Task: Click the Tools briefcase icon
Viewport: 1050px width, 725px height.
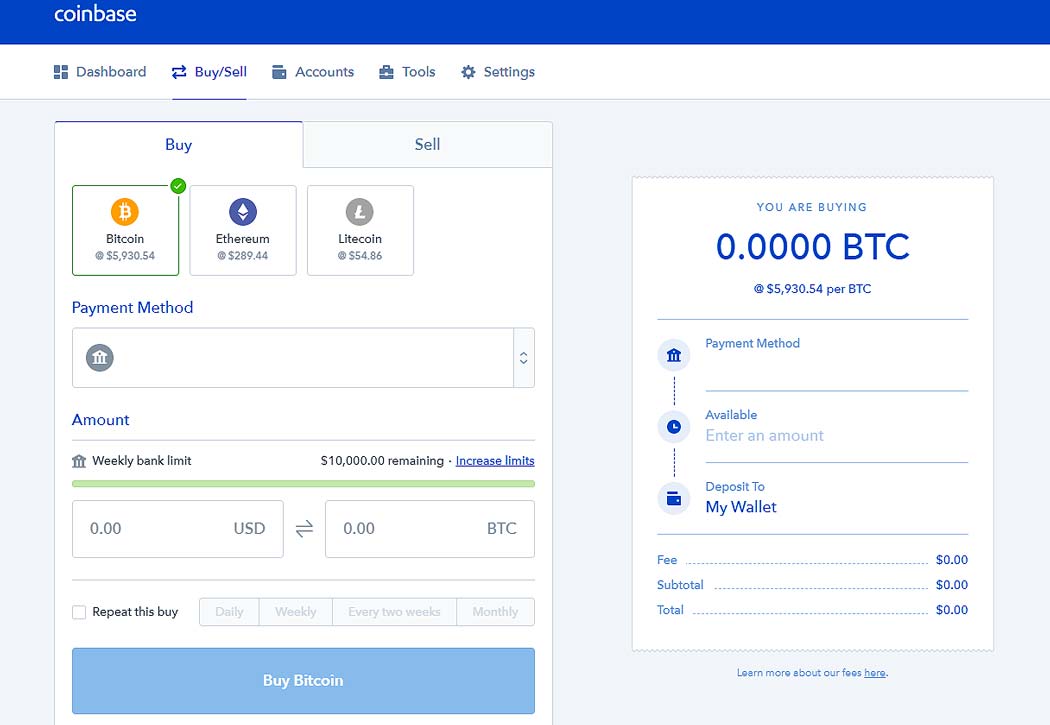Action: [386, 72]
